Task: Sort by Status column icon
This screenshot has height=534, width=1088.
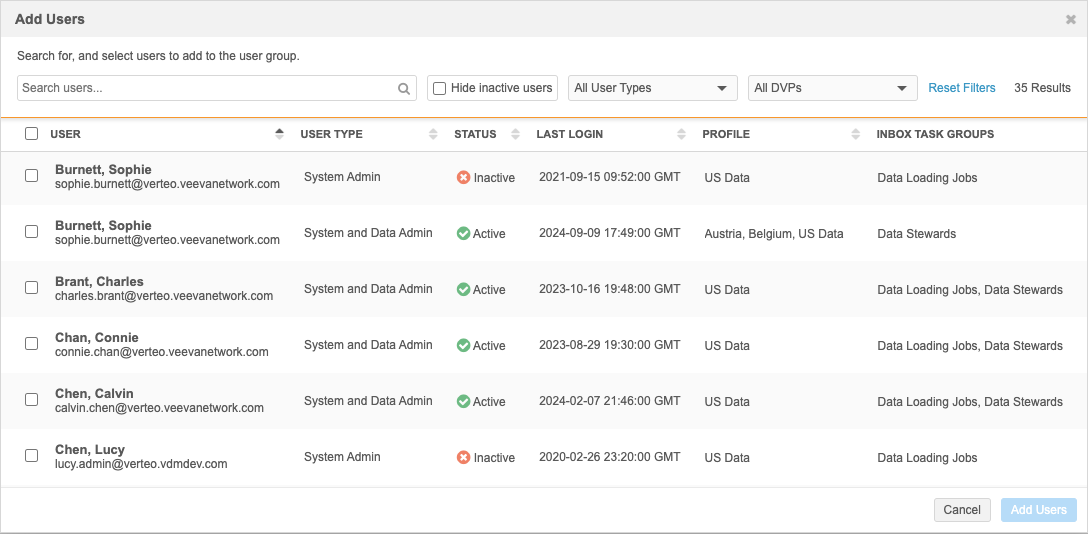Action: click(x=516, y=134)
